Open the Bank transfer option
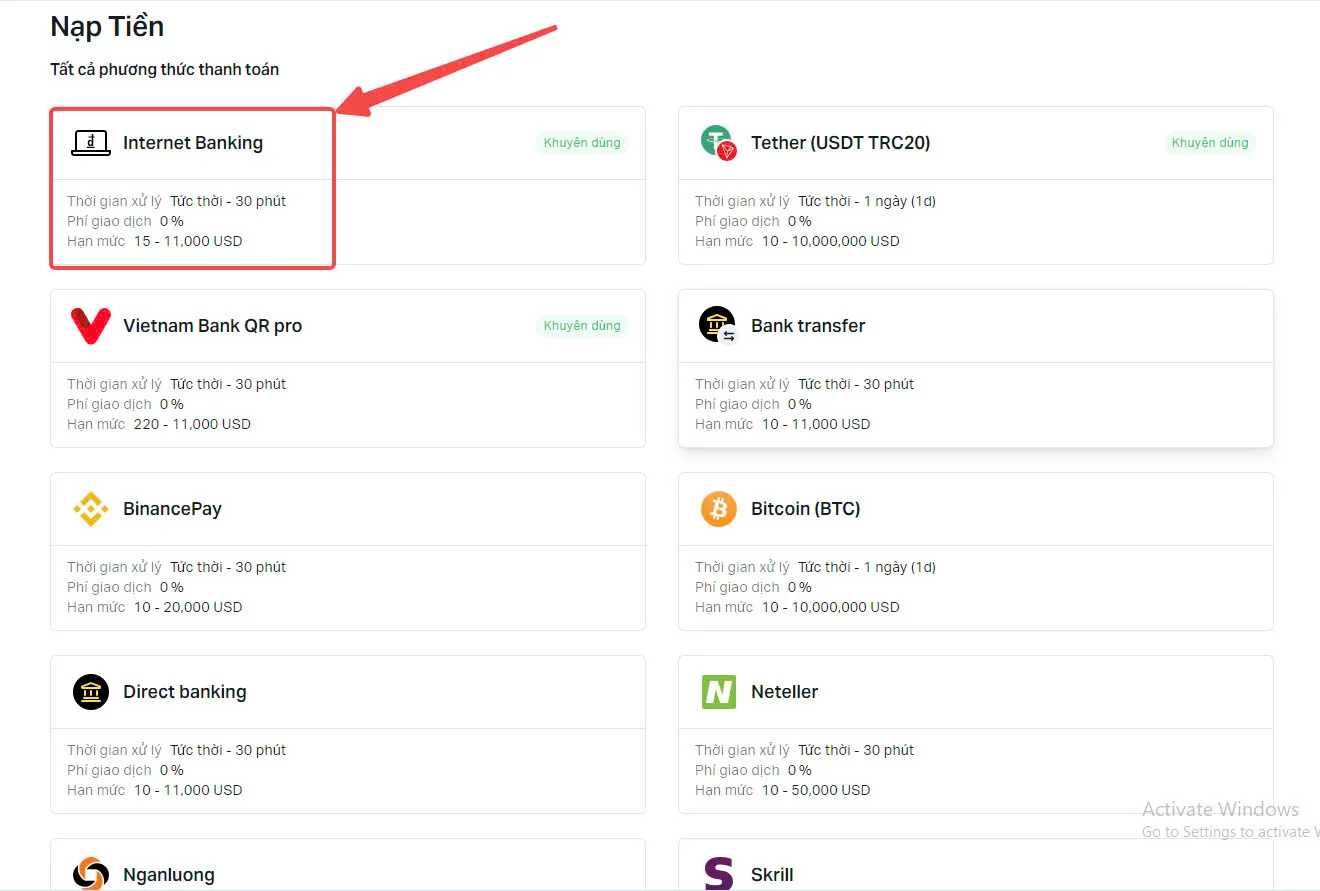Viewport: 1320px width, 891px height. pyautogui.click(x=976, y=369)
